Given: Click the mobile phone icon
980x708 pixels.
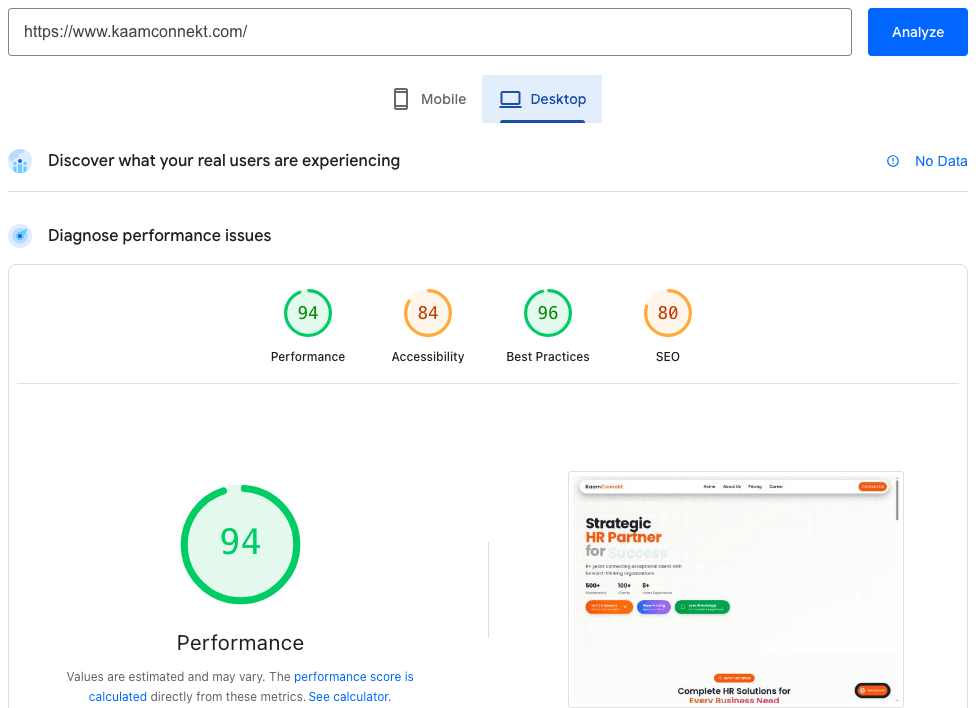Looking at the screenshot, I should pyautogui.click(x=401, y=99).
